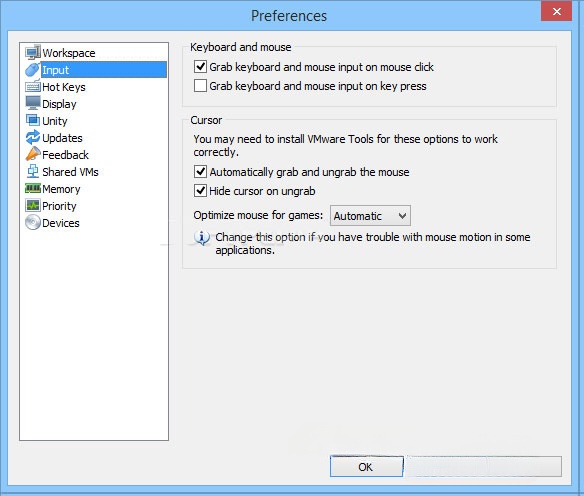Close the Preferences dialog
584x496 pixels.
coord(556,12)
